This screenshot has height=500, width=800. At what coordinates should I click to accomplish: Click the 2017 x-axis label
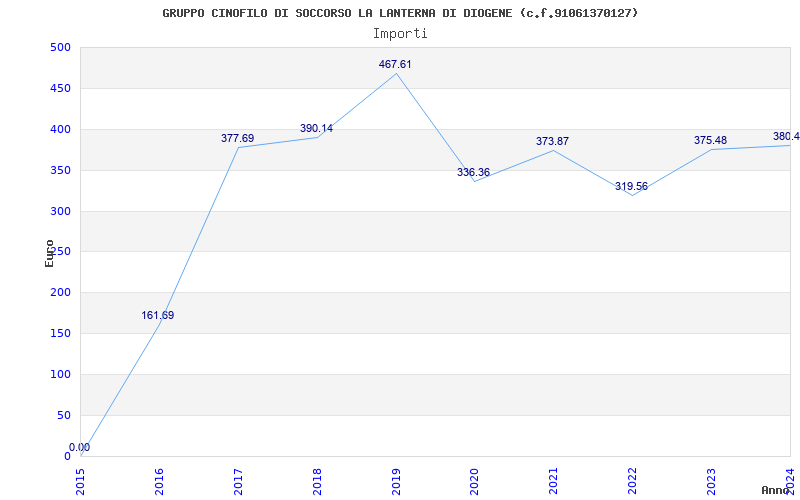tap(238, 481)
